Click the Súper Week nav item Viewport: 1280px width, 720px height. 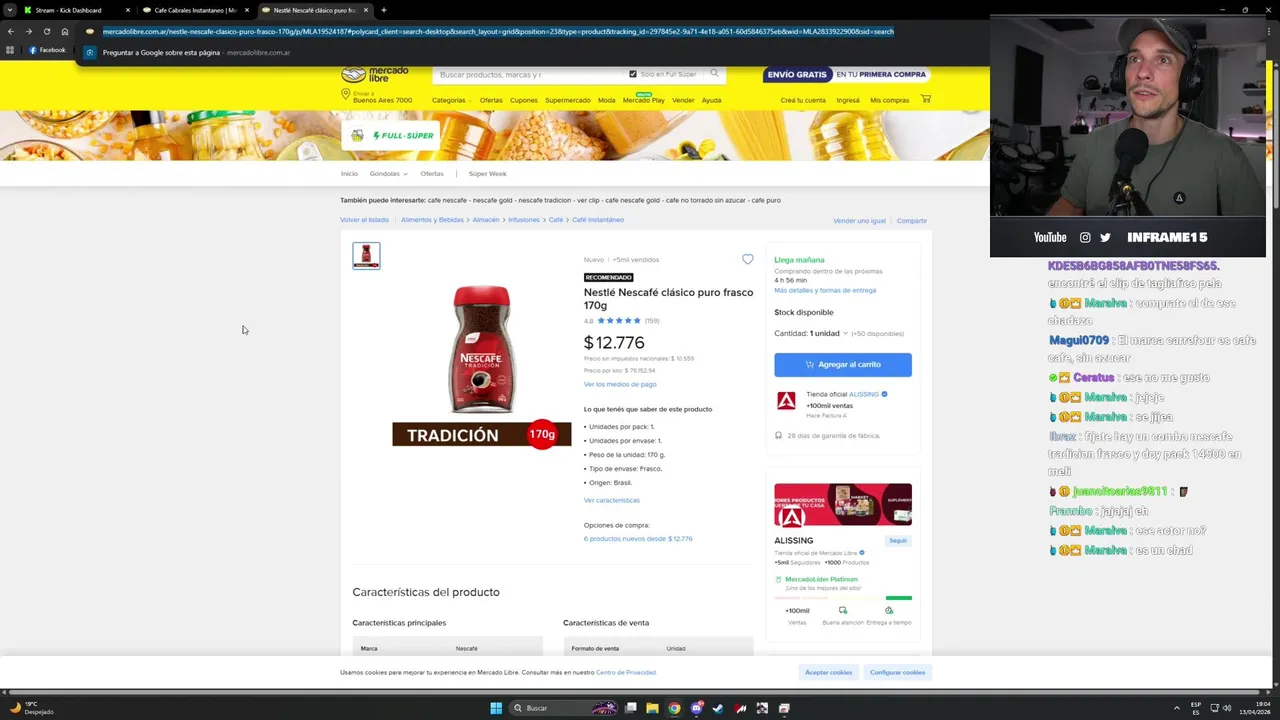pos(487,174)
